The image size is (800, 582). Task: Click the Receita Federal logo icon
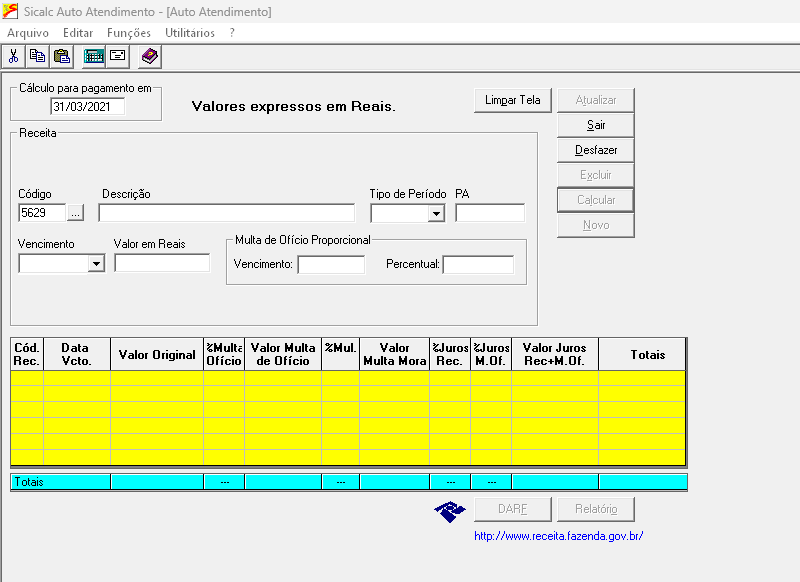pyautogui.click(x=449, y=511)
